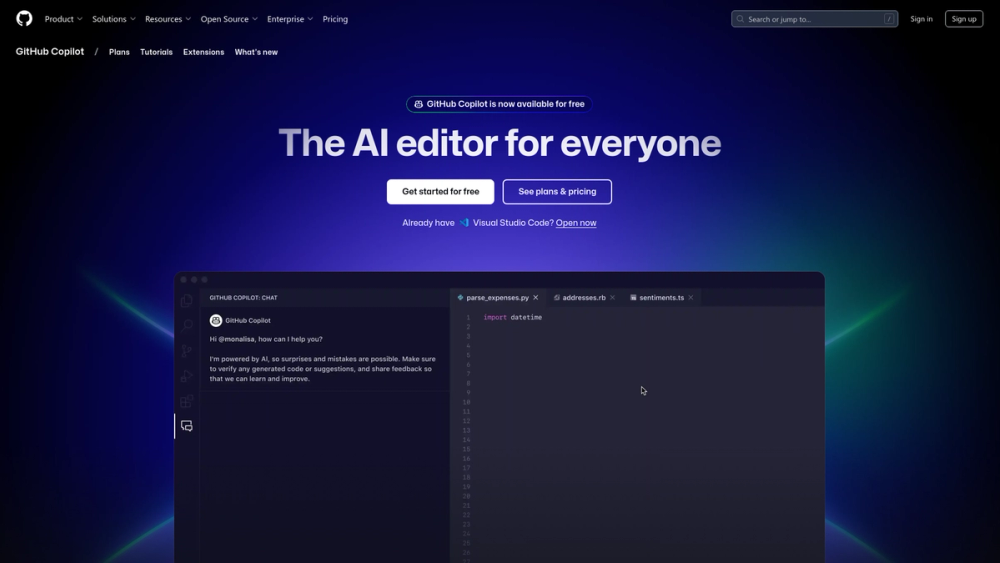Click the TypeScript file icon on sentiments.ts tab
This screenshot has width=1000, height=563.
[633, 297]
